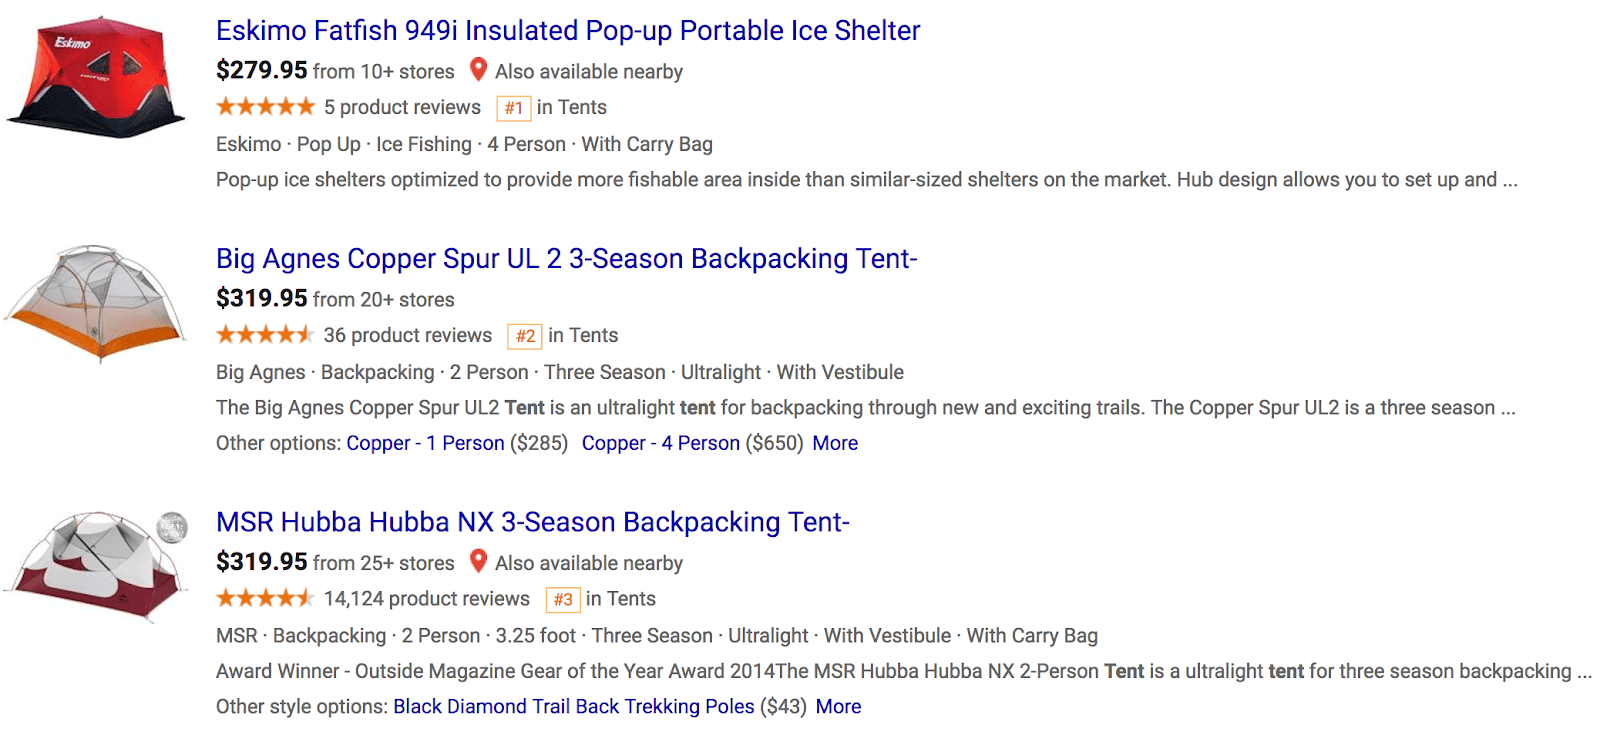Open Eskimo Fatfish 949i Ice Shelter title link

[x=568, y=31]
